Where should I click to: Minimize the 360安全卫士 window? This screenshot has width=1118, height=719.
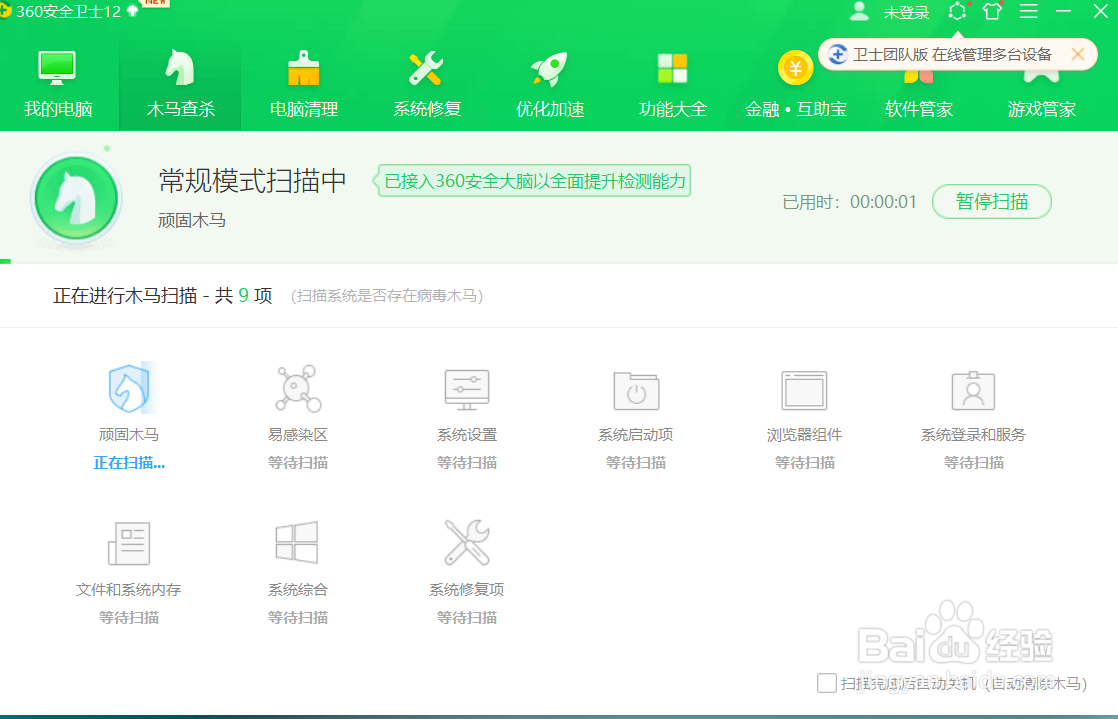click(1064, 11)
